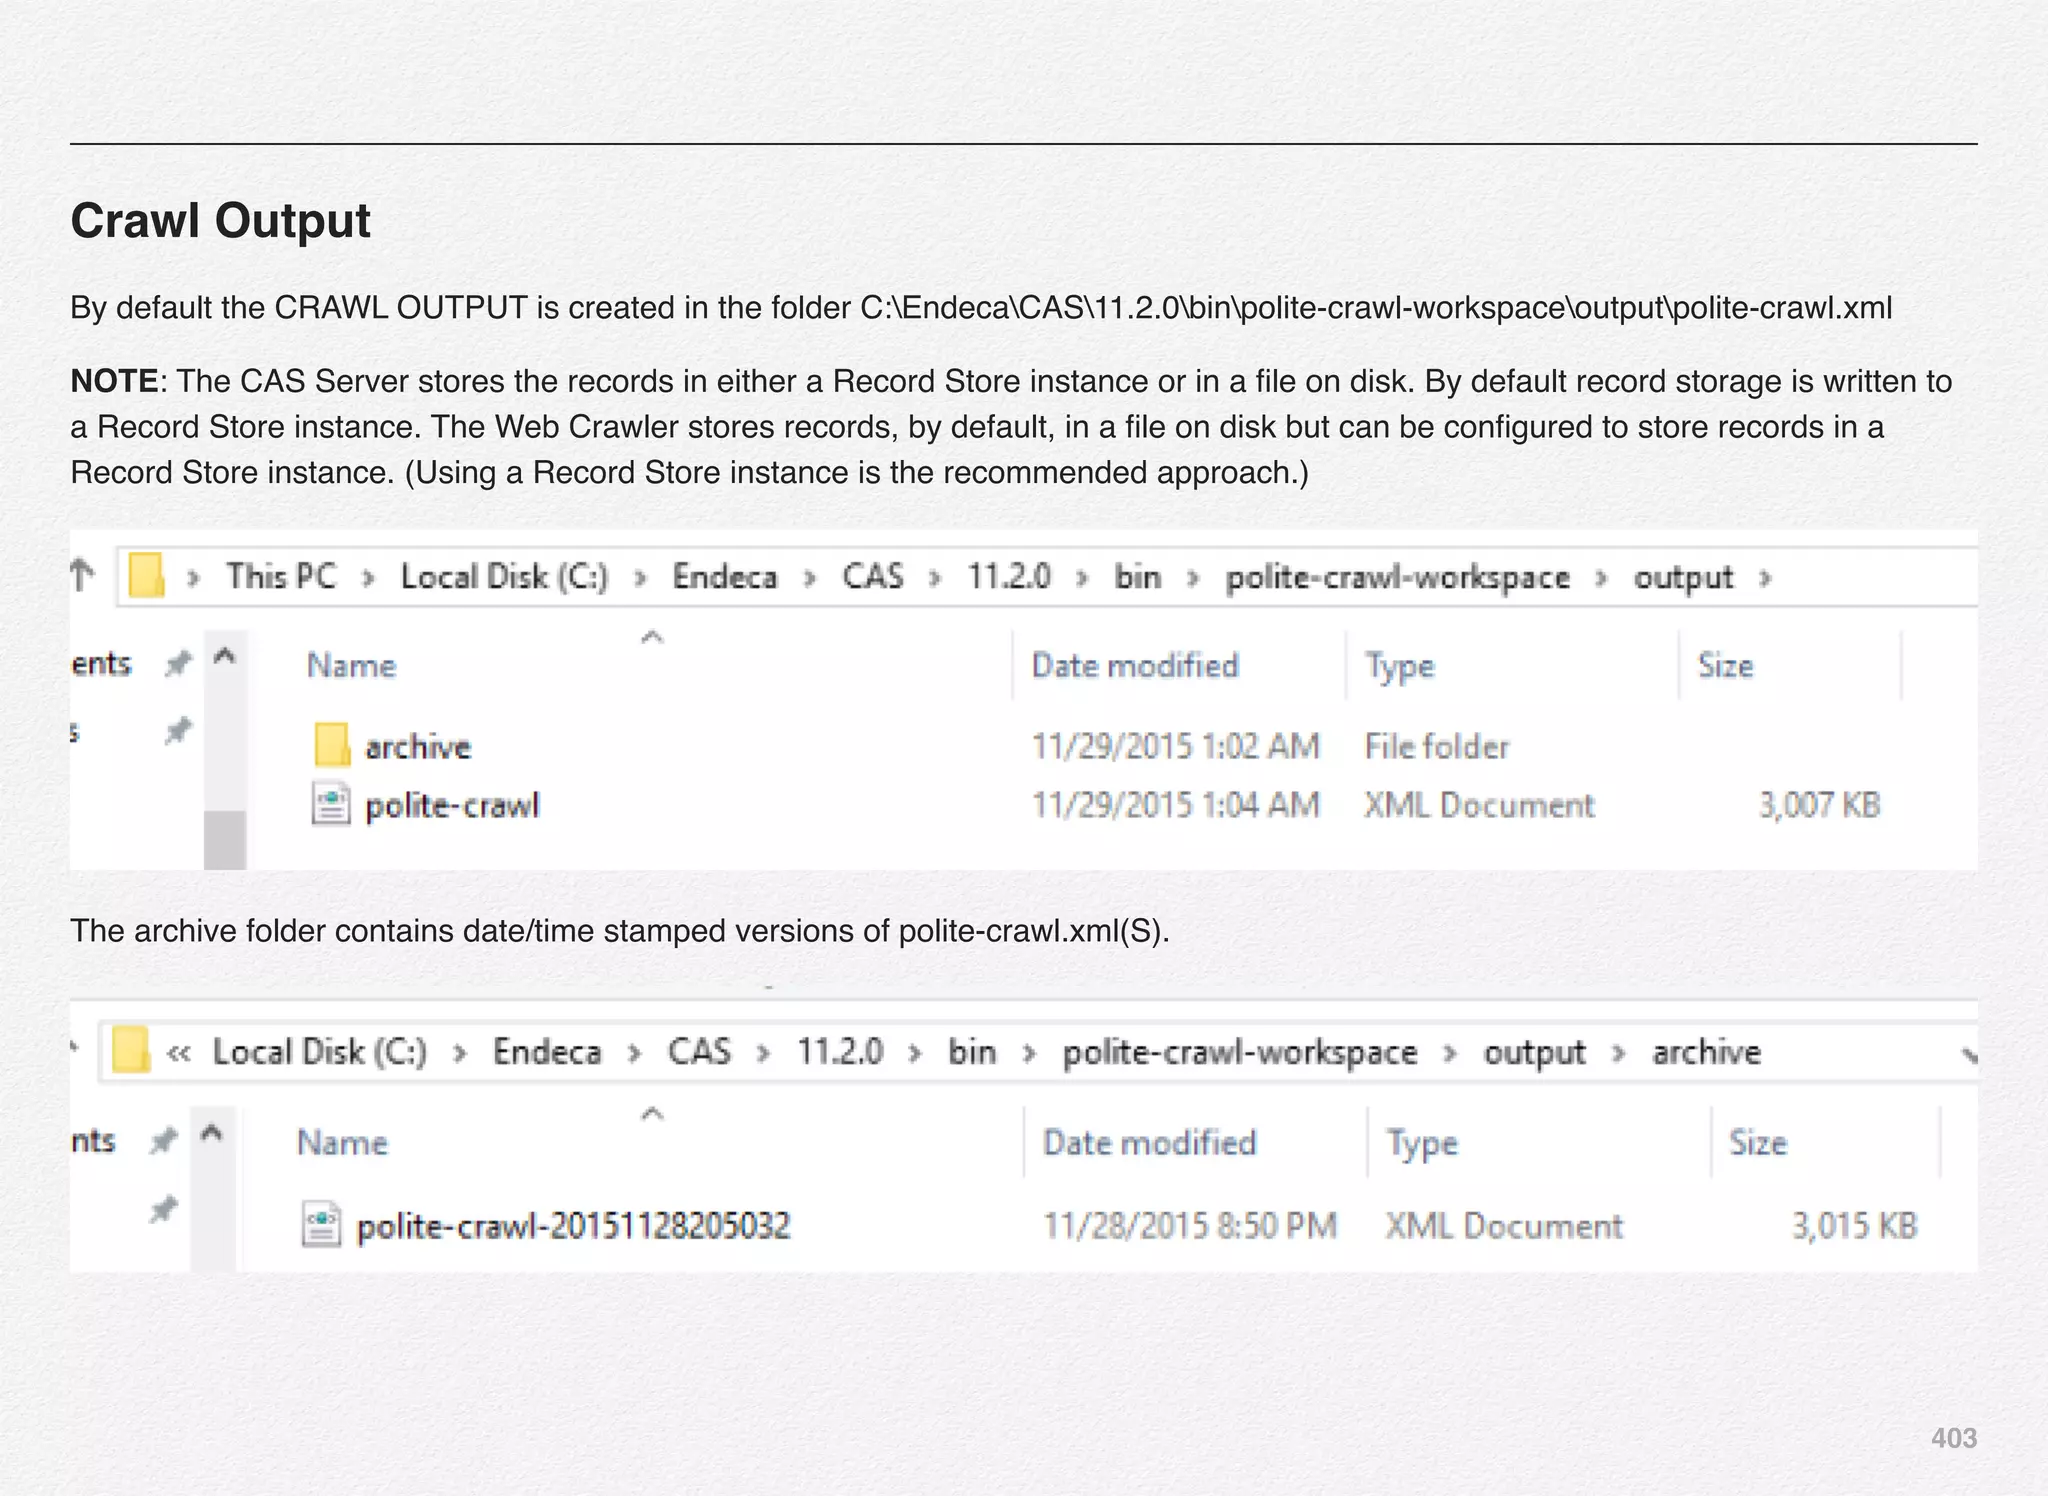
Task: Sort by Name column in the archive window
Action: [x=342, y=1142]
